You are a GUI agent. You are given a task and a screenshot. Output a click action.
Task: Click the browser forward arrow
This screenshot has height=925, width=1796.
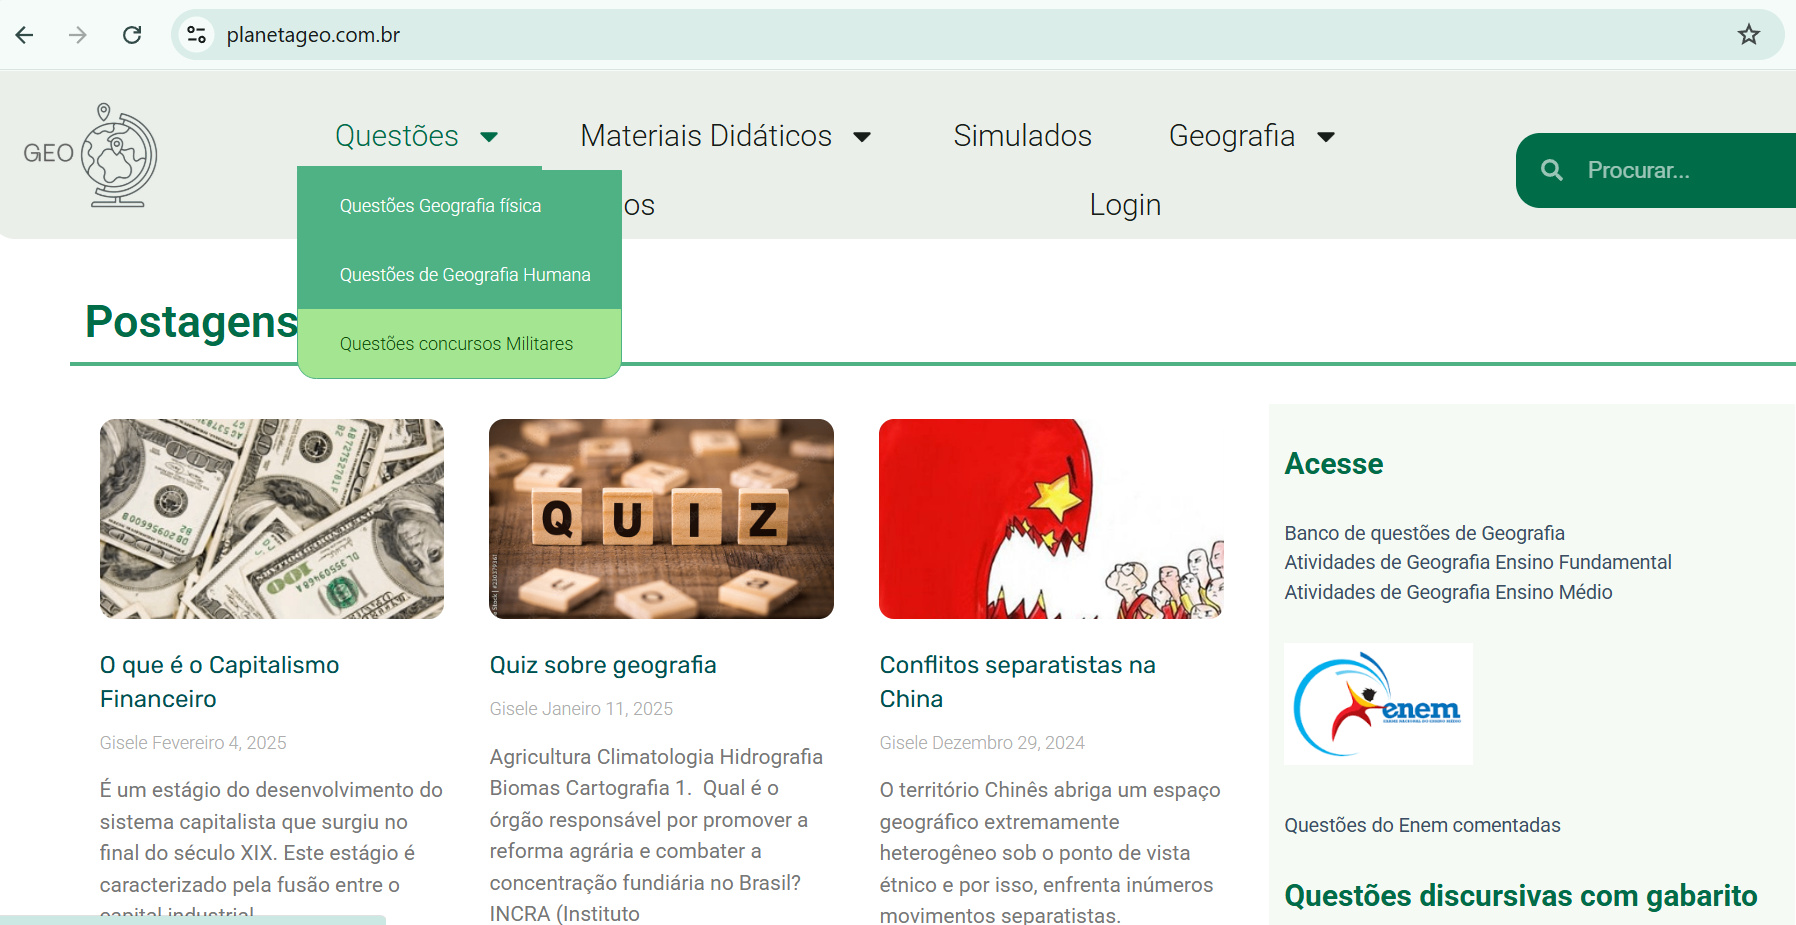coord(78,35)
